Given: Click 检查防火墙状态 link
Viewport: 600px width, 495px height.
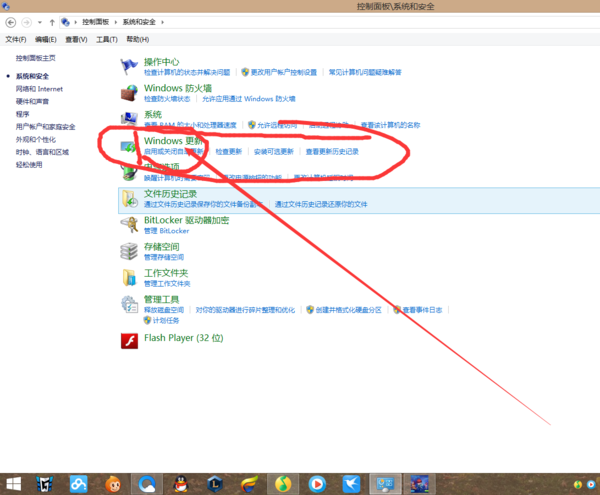Looking at the screenshot, I should pos(167,99).
